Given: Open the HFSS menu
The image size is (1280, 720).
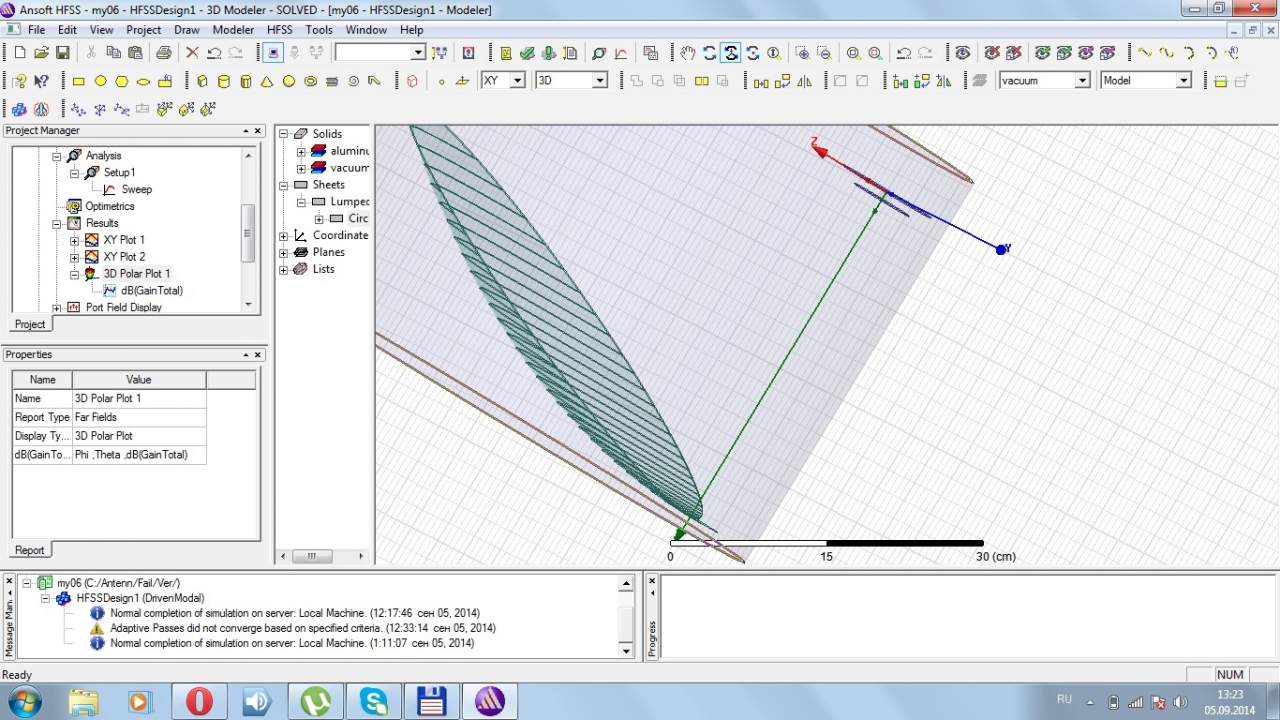Looking at the screenshot, I should [280, 30].
